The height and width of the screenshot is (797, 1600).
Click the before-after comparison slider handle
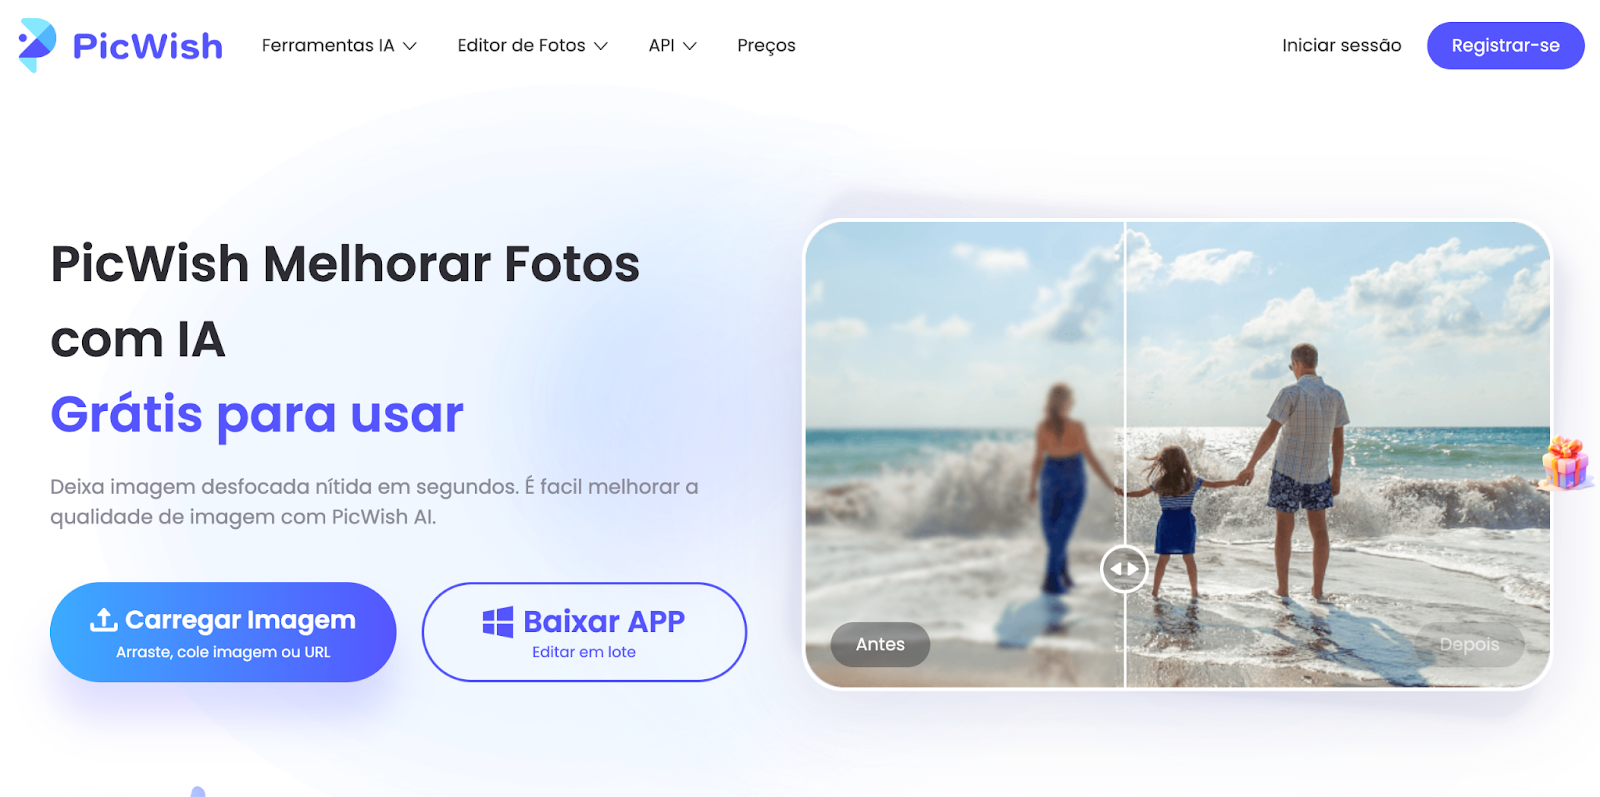(x=1124, y=568)
